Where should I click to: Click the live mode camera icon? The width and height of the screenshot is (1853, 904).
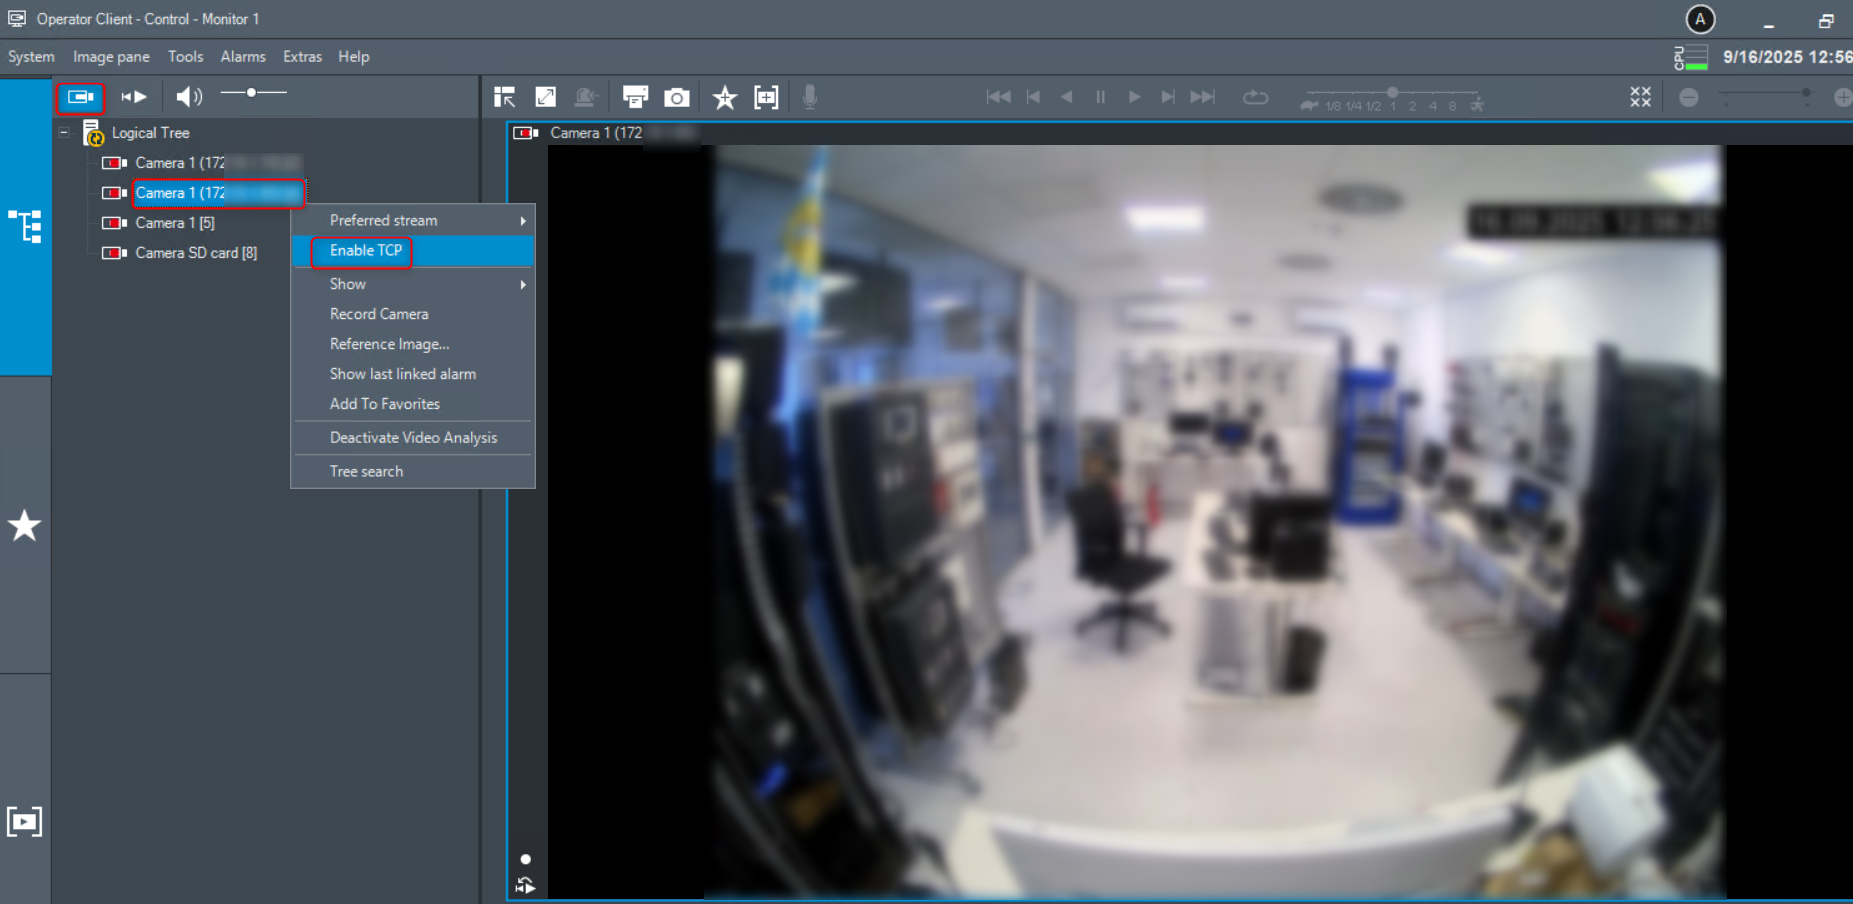tap(80, 97)
